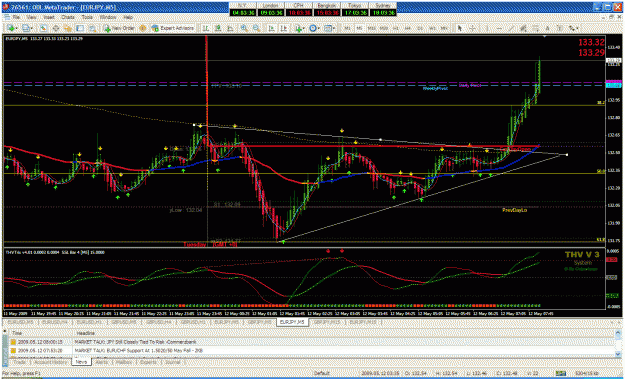Select the M5 timeframe button
Viewport: 625px width, 379px height.
click(x=359, y=28)
